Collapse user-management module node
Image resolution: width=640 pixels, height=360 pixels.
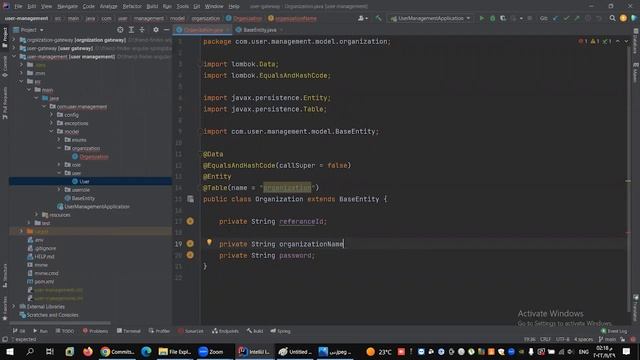tap(13, 56)
